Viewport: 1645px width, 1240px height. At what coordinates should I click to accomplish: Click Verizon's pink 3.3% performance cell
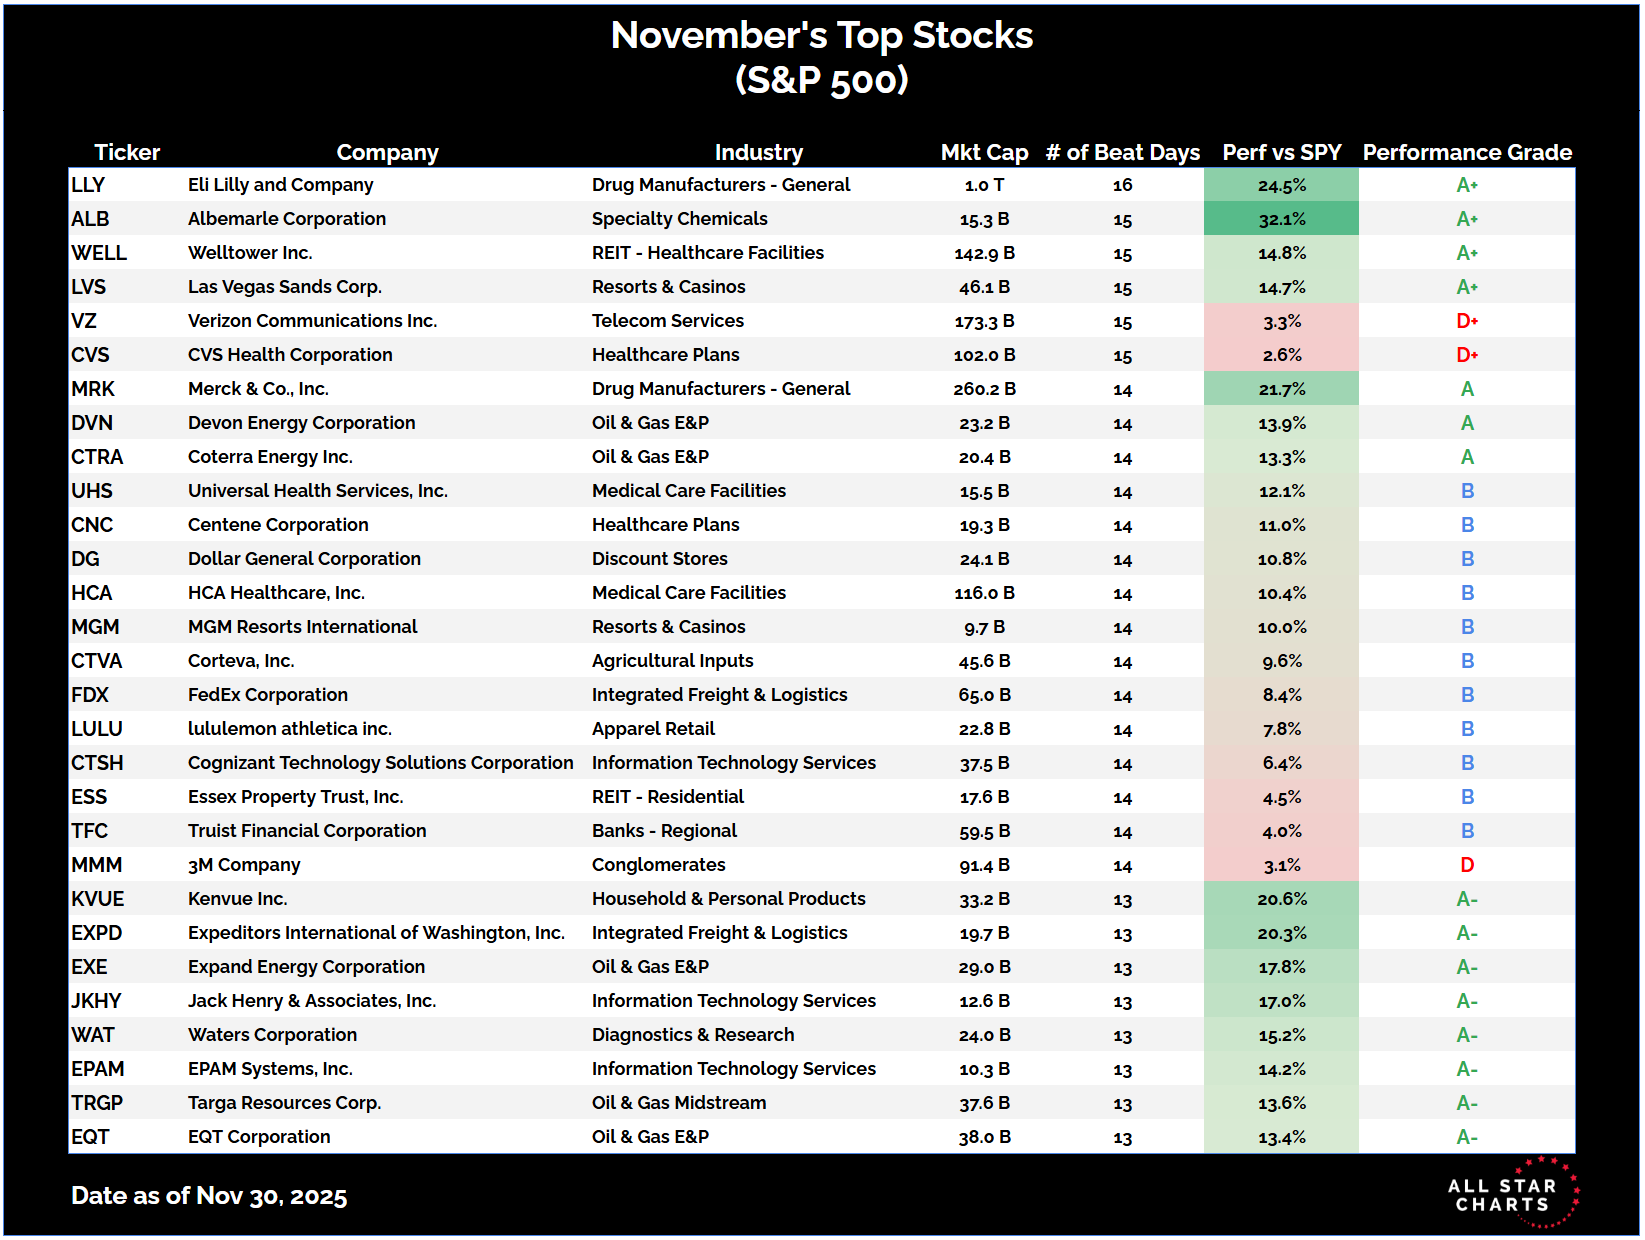[x=1281, y=321]
